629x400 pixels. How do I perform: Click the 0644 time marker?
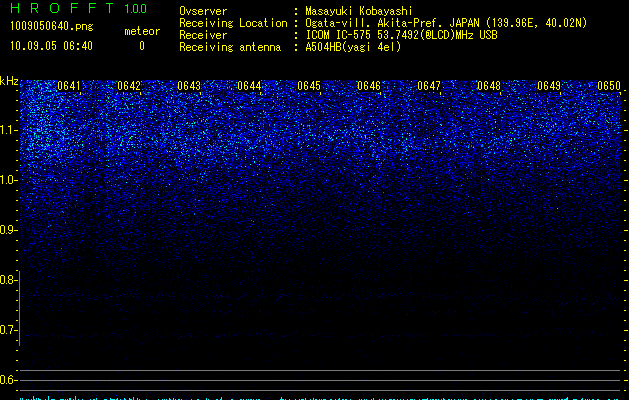(249, 86)
